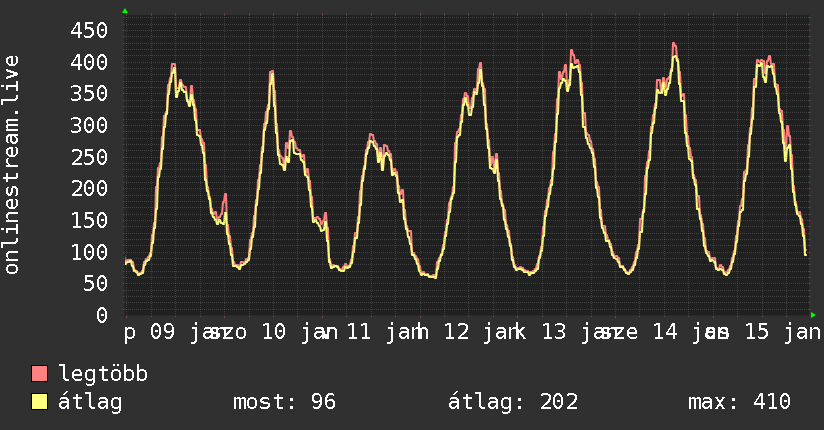Click the legtöbb legend label
The image size is (824, 430).
click(x=103, y=374)
